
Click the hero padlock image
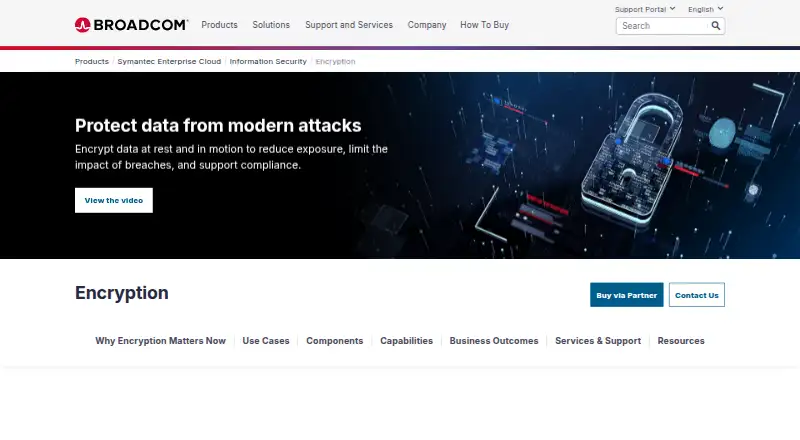pos(633,158)
